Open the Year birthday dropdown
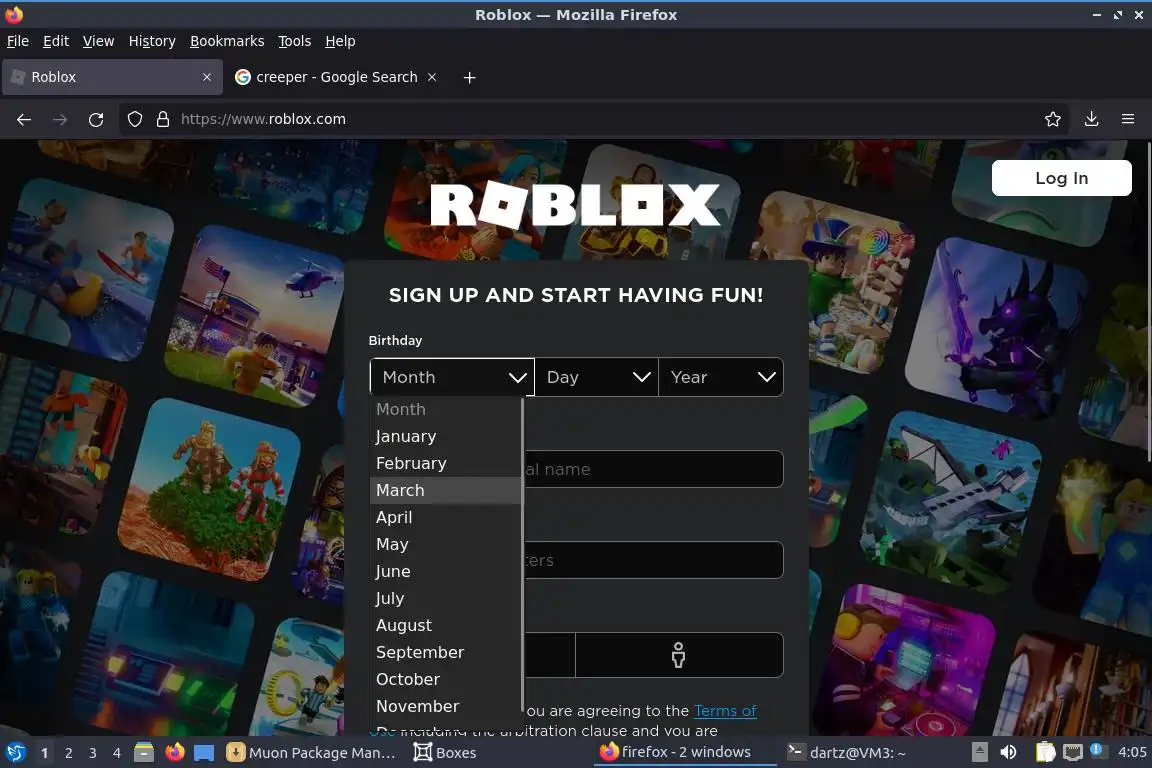Image resolution: width=1152 pixels, height=768 pixels. tap(721, 377)
